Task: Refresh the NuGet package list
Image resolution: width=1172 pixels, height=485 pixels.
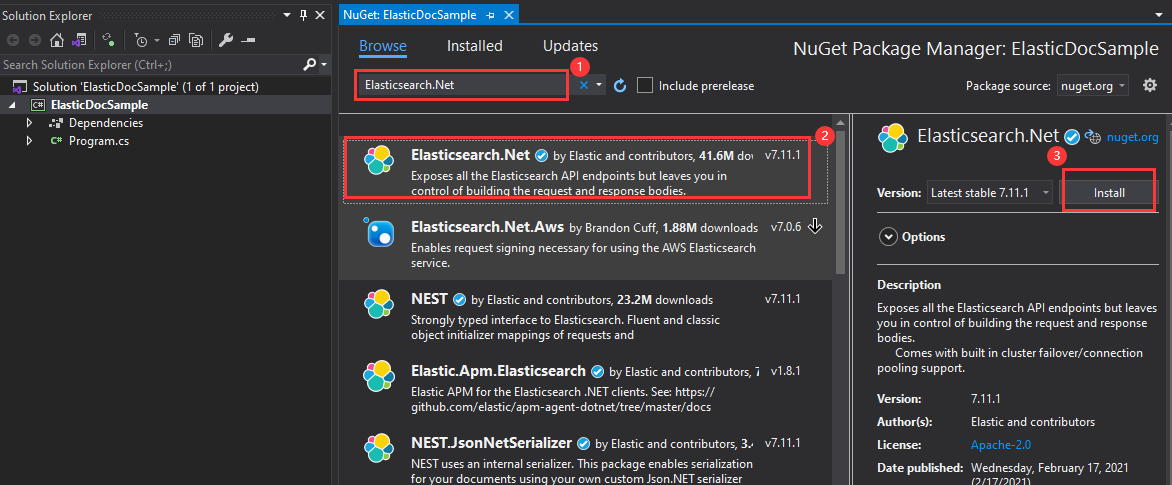Action: (620, 85)
